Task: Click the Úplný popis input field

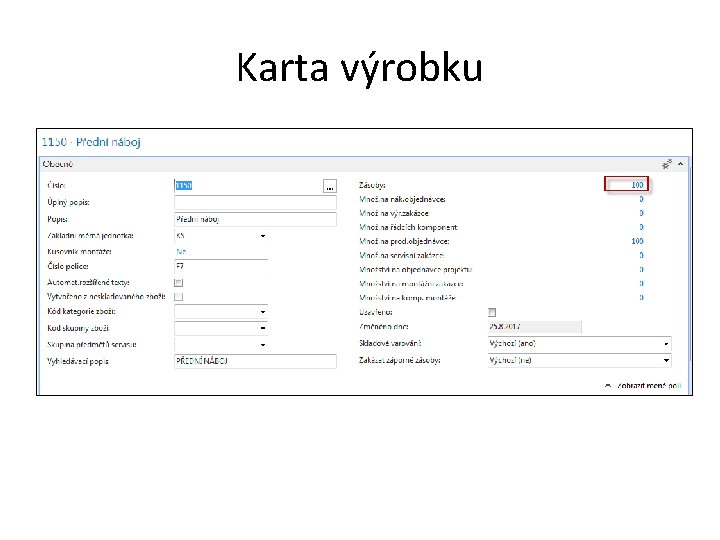Action: click(255, 202)
